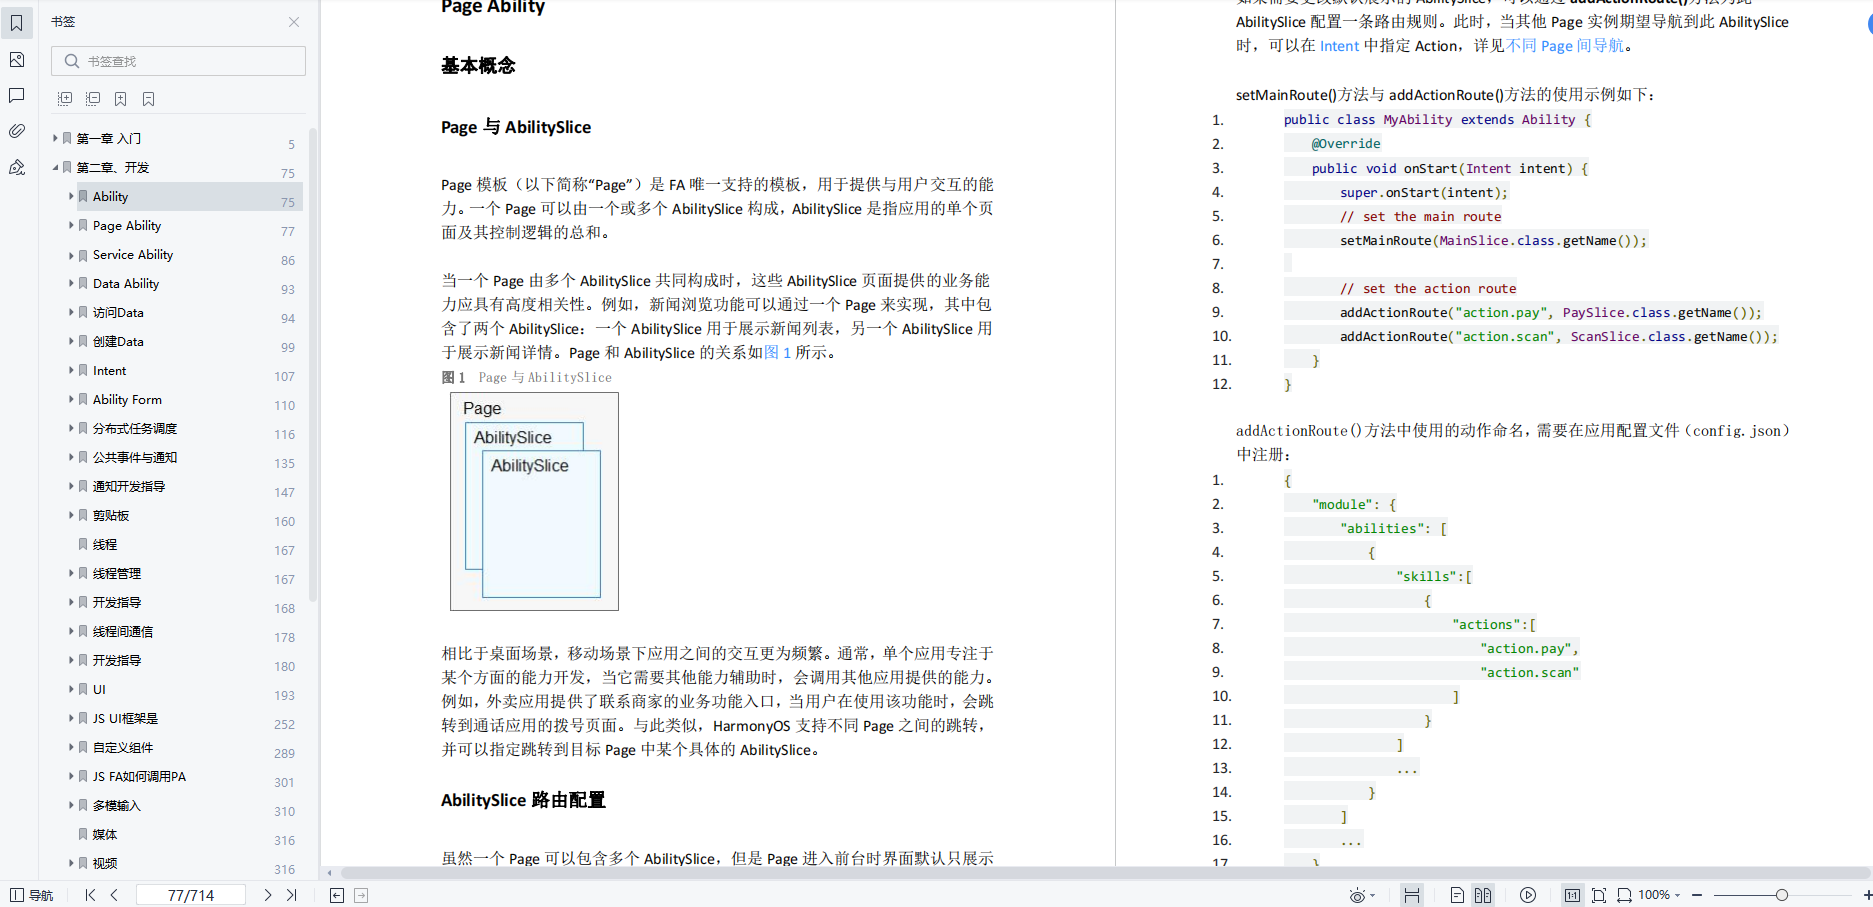Expand the Page Ability bookmark node
The image size is (1873, 907).
point(71,225)
